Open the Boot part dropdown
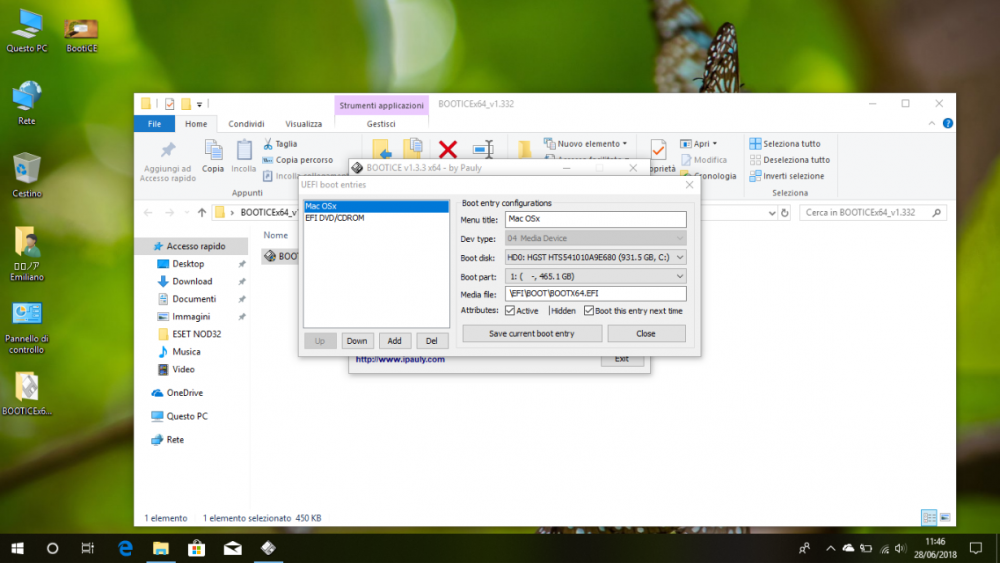 pos(680,277)
